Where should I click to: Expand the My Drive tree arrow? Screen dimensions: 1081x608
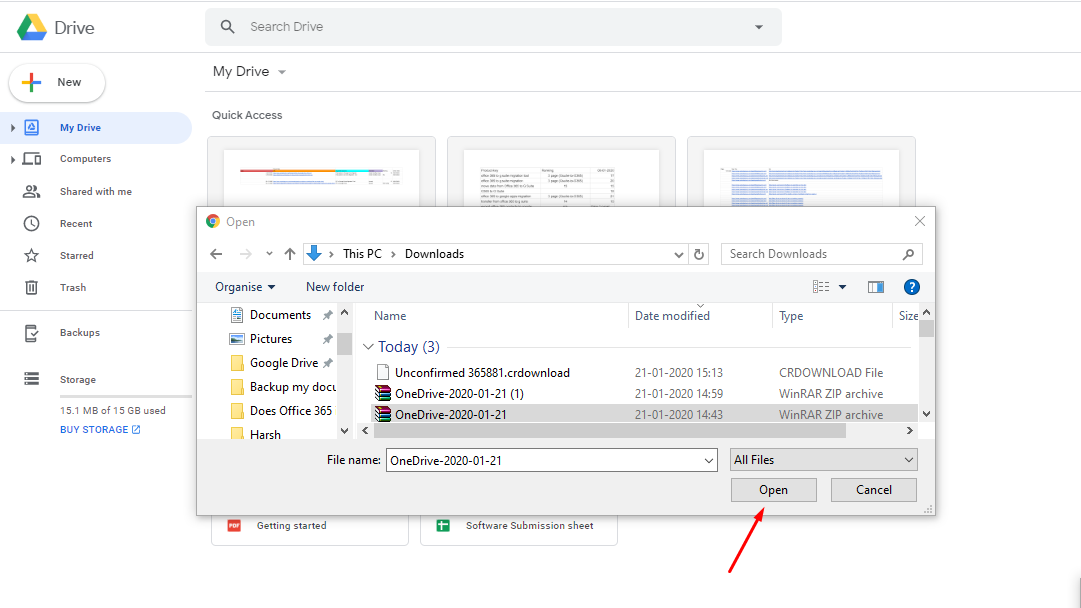tap(12, 128)
